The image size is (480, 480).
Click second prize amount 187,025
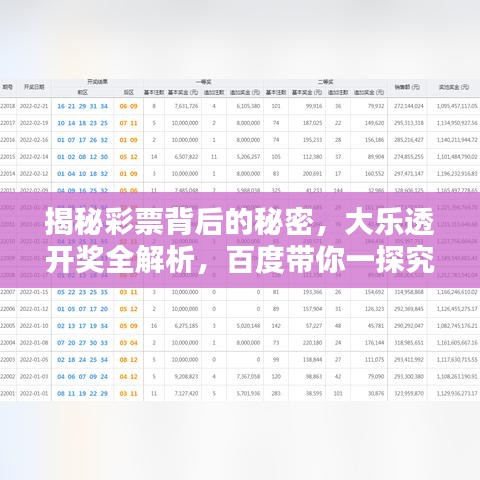click(x=313, y=123)
